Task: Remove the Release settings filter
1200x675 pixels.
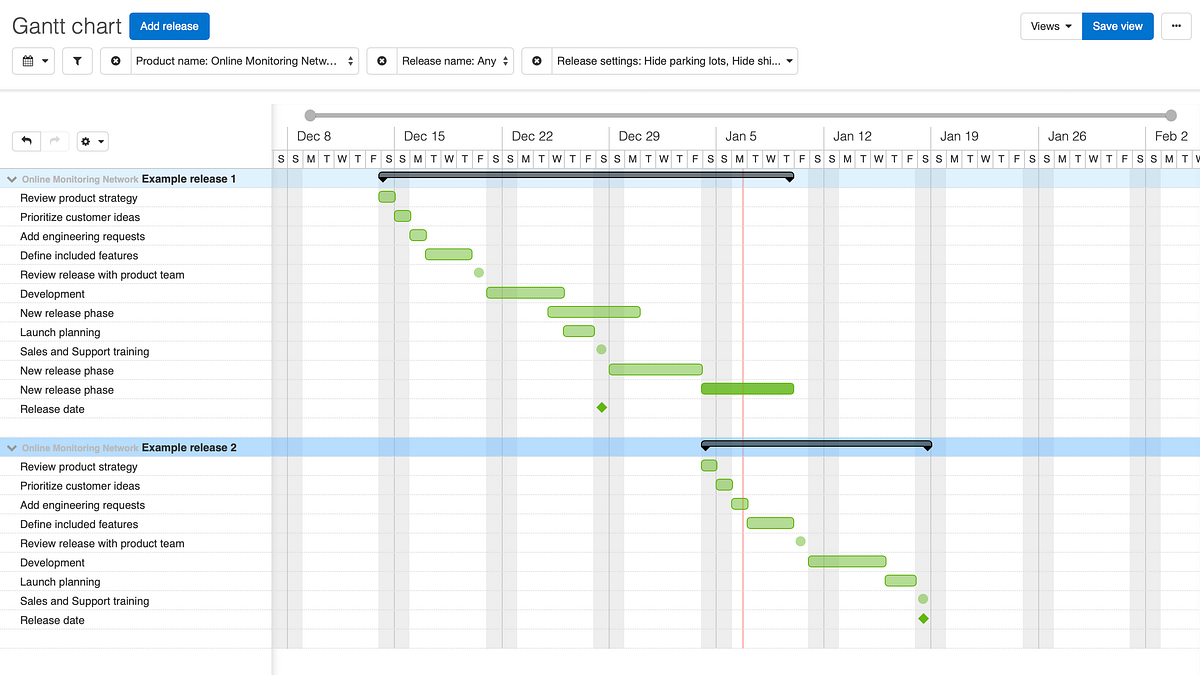Action: point(537,61)
